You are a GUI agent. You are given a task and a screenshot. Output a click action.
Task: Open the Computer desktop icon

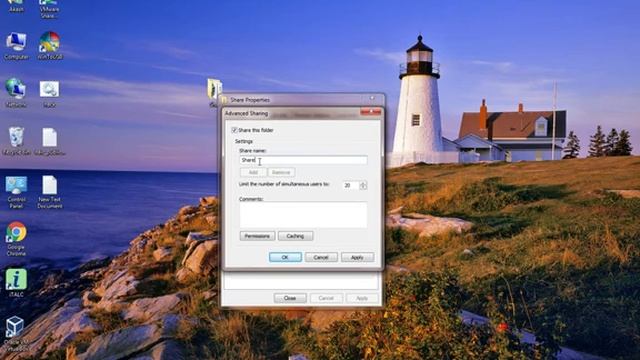coord(16,46)
